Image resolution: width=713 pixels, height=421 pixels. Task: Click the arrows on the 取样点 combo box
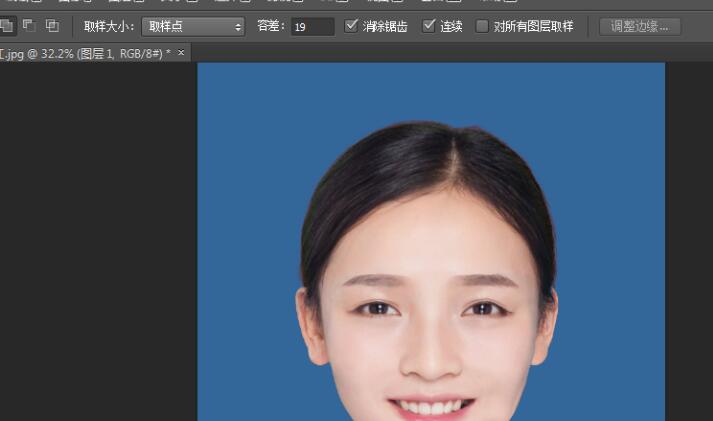238,26
